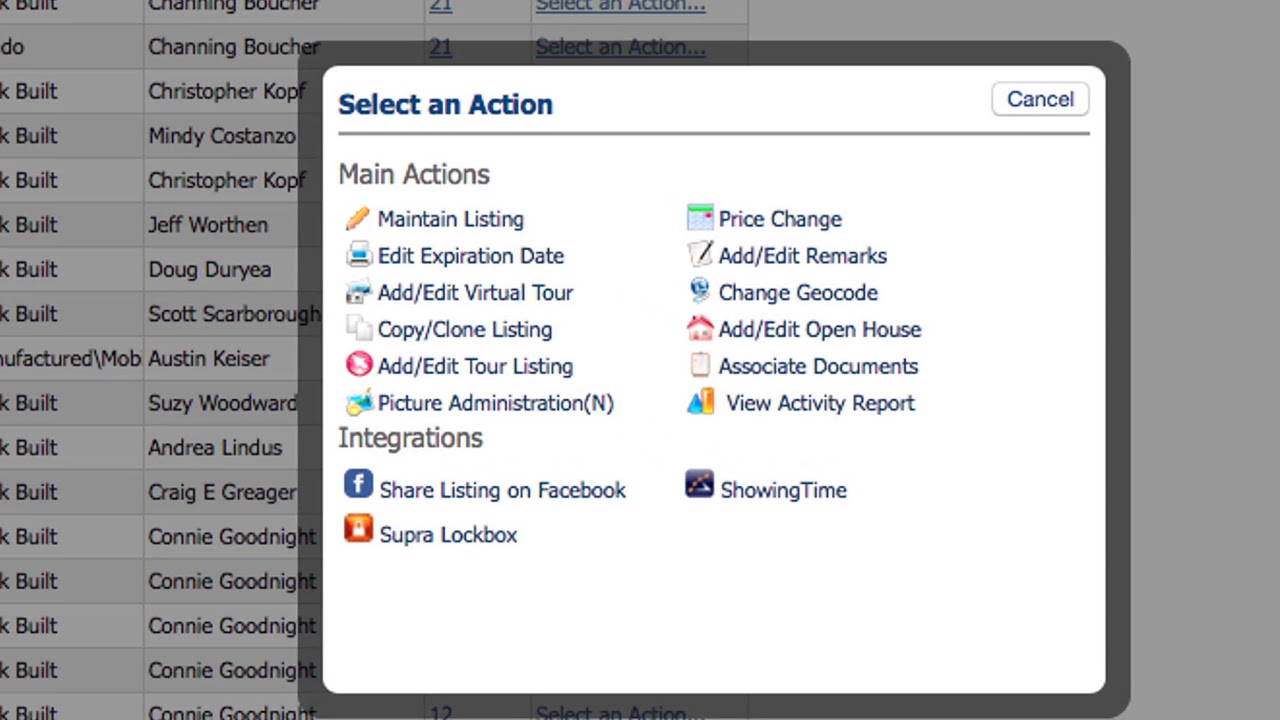The height and width of the screenshot is (720, 1280).
Task: Click the Add/Edit Virtual Tour icon
Action: [358, 293]
